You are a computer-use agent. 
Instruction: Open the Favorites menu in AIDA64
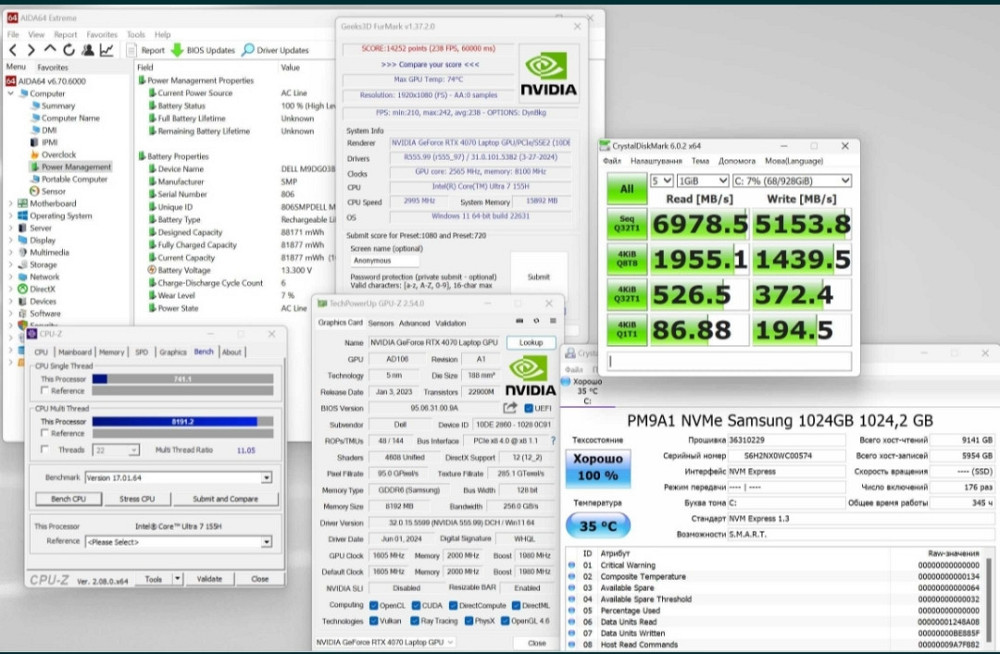101,34
